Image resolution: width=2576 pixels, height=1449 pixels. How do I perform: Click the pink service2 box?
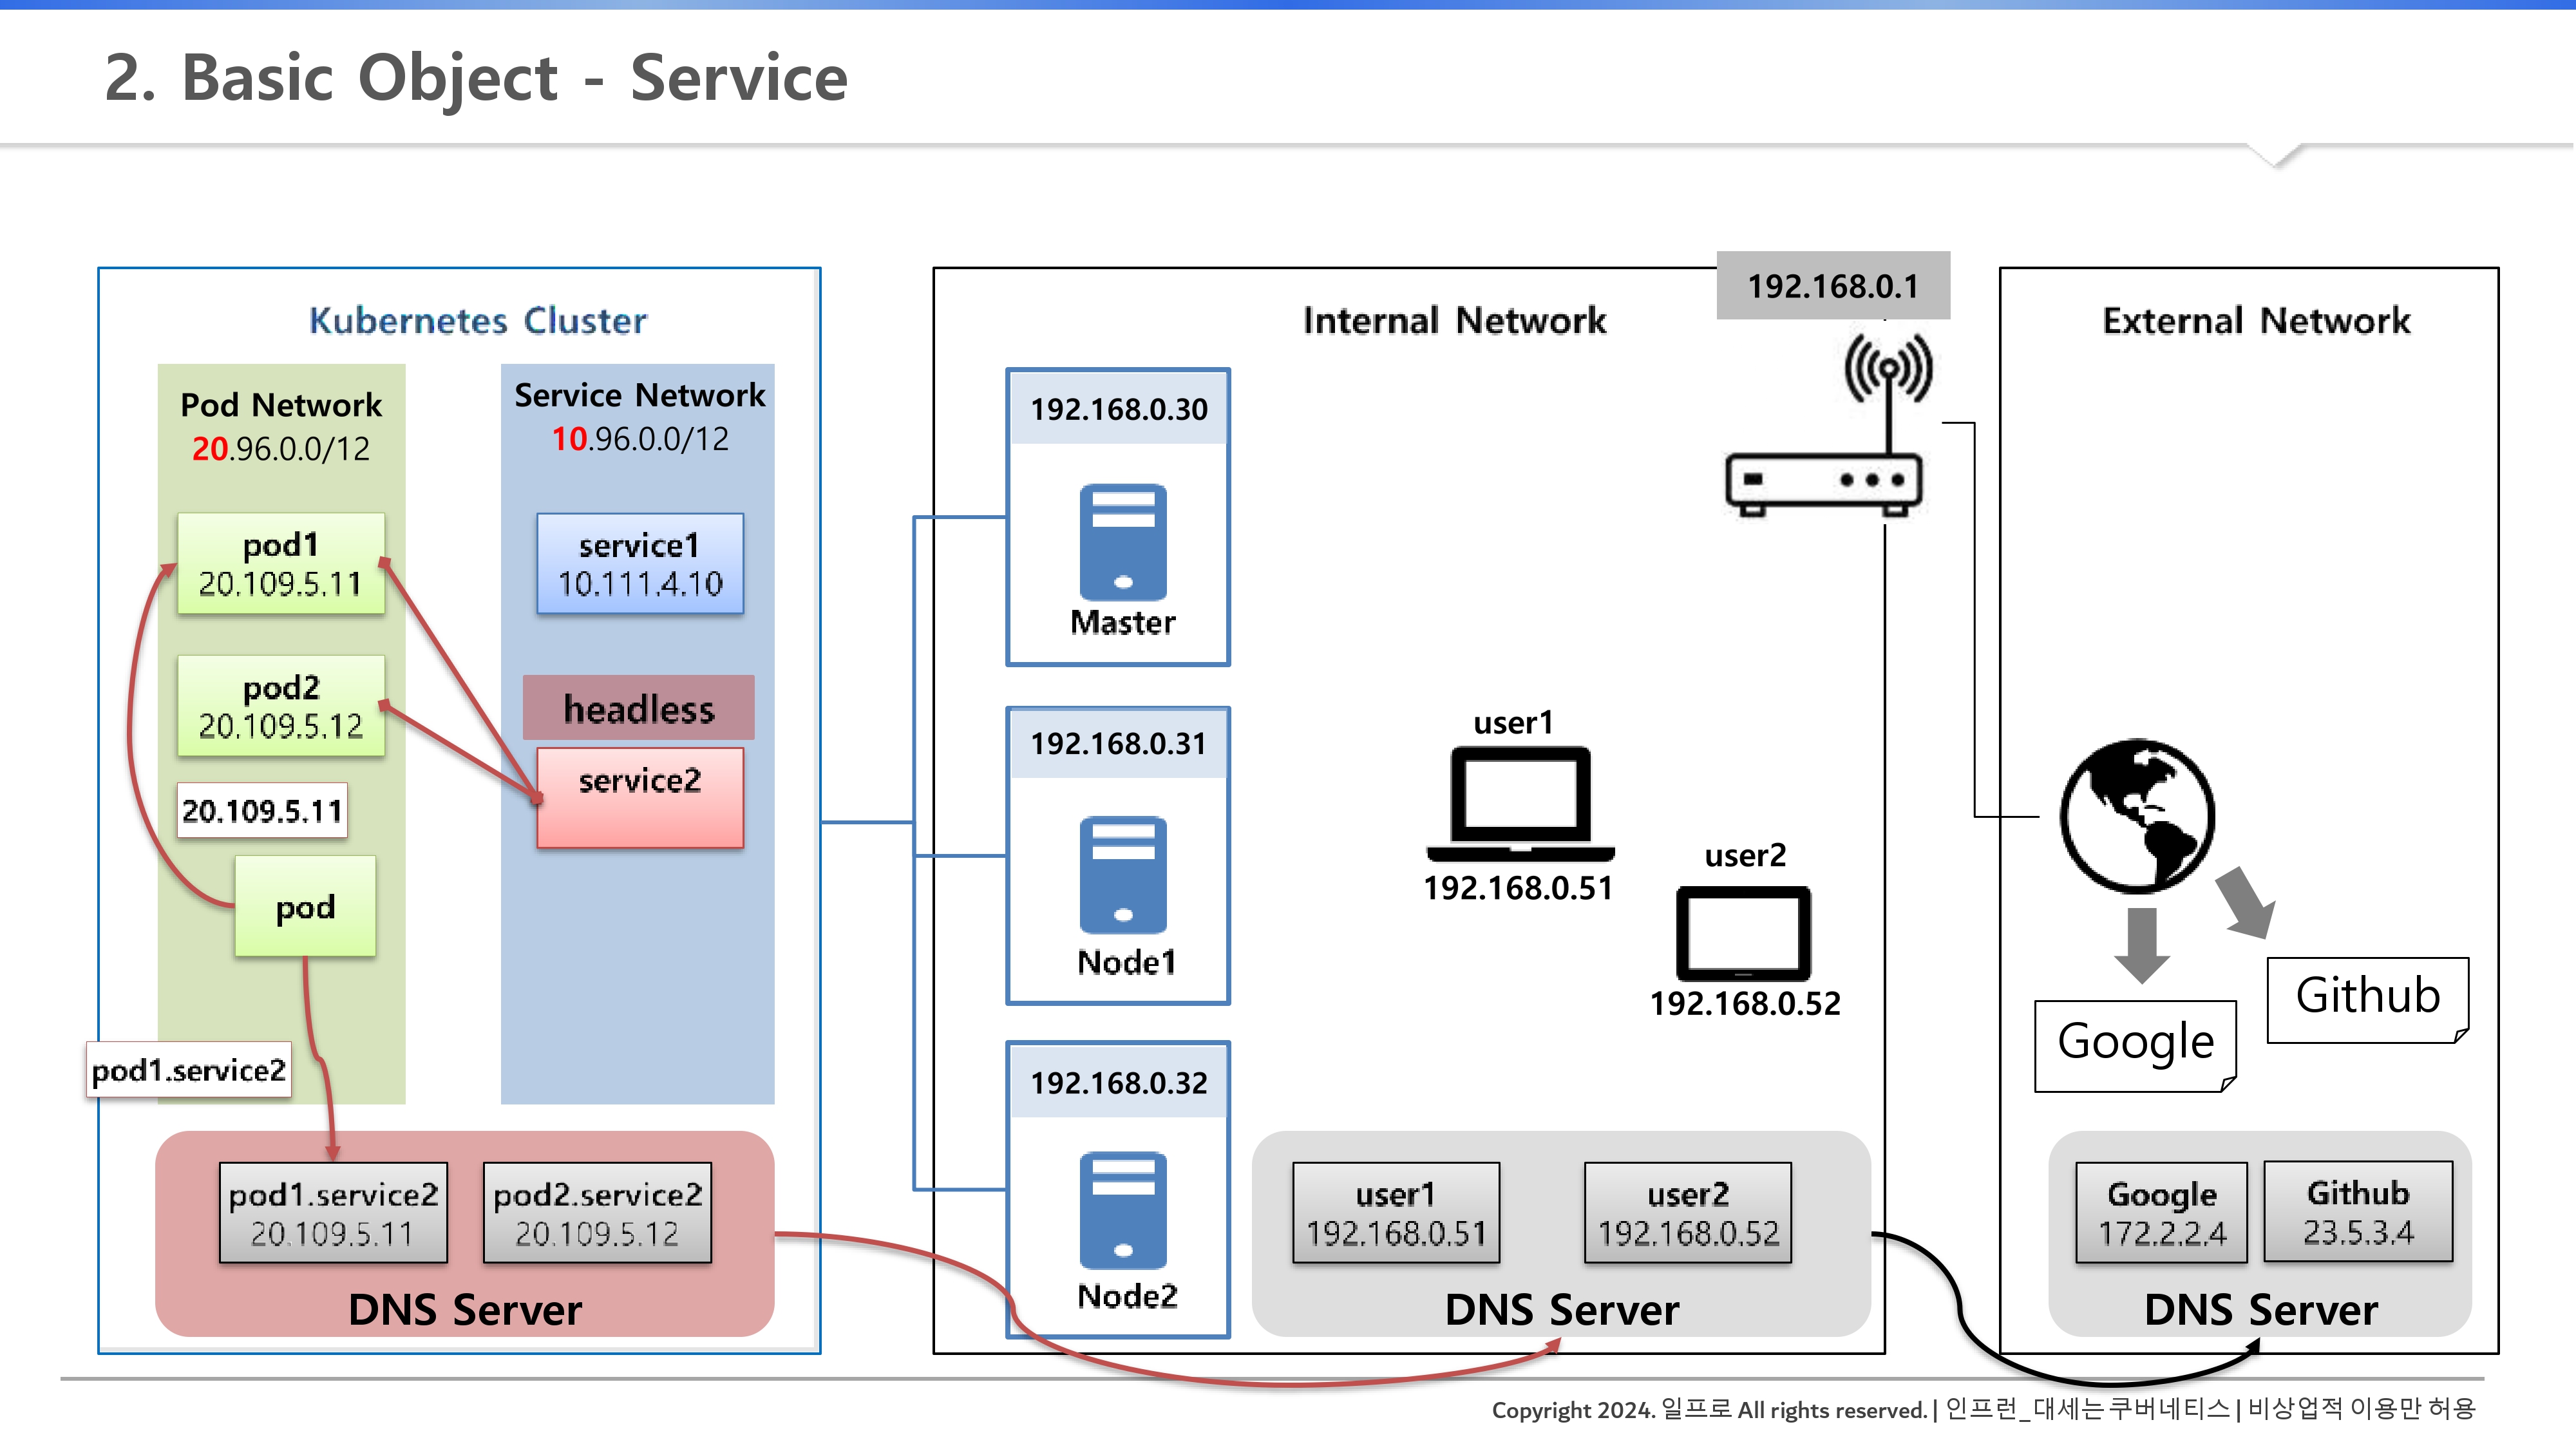640,798
